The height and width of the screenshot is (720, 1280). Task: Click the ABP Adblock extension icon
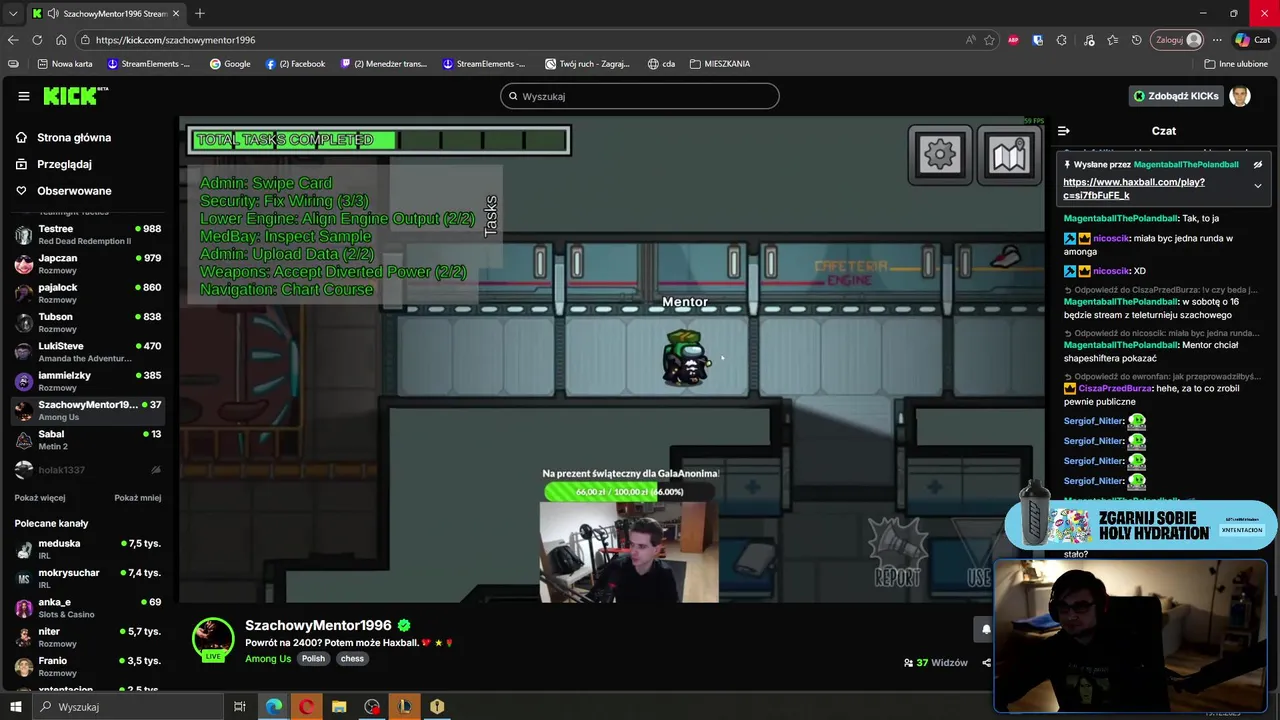[x=1013, y=40]
